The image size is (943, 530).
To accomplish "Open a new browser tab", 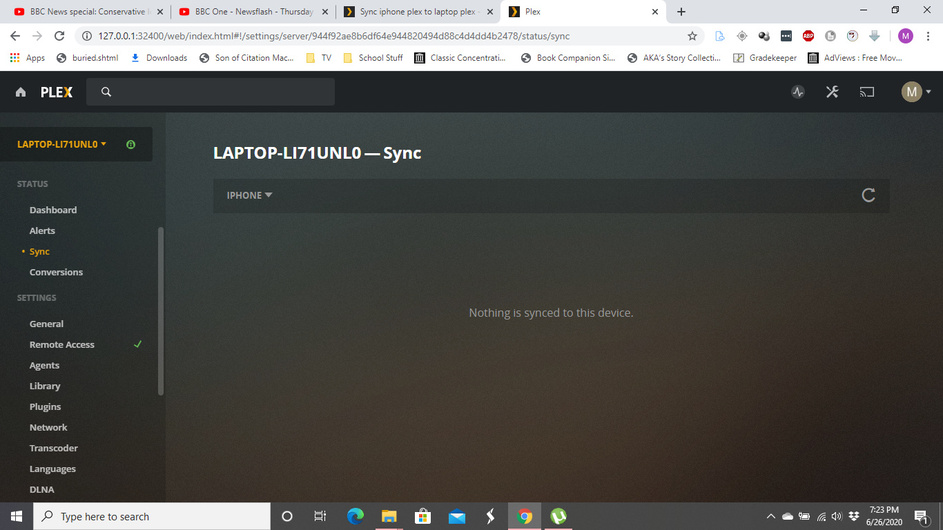I will tap(681, 11).
